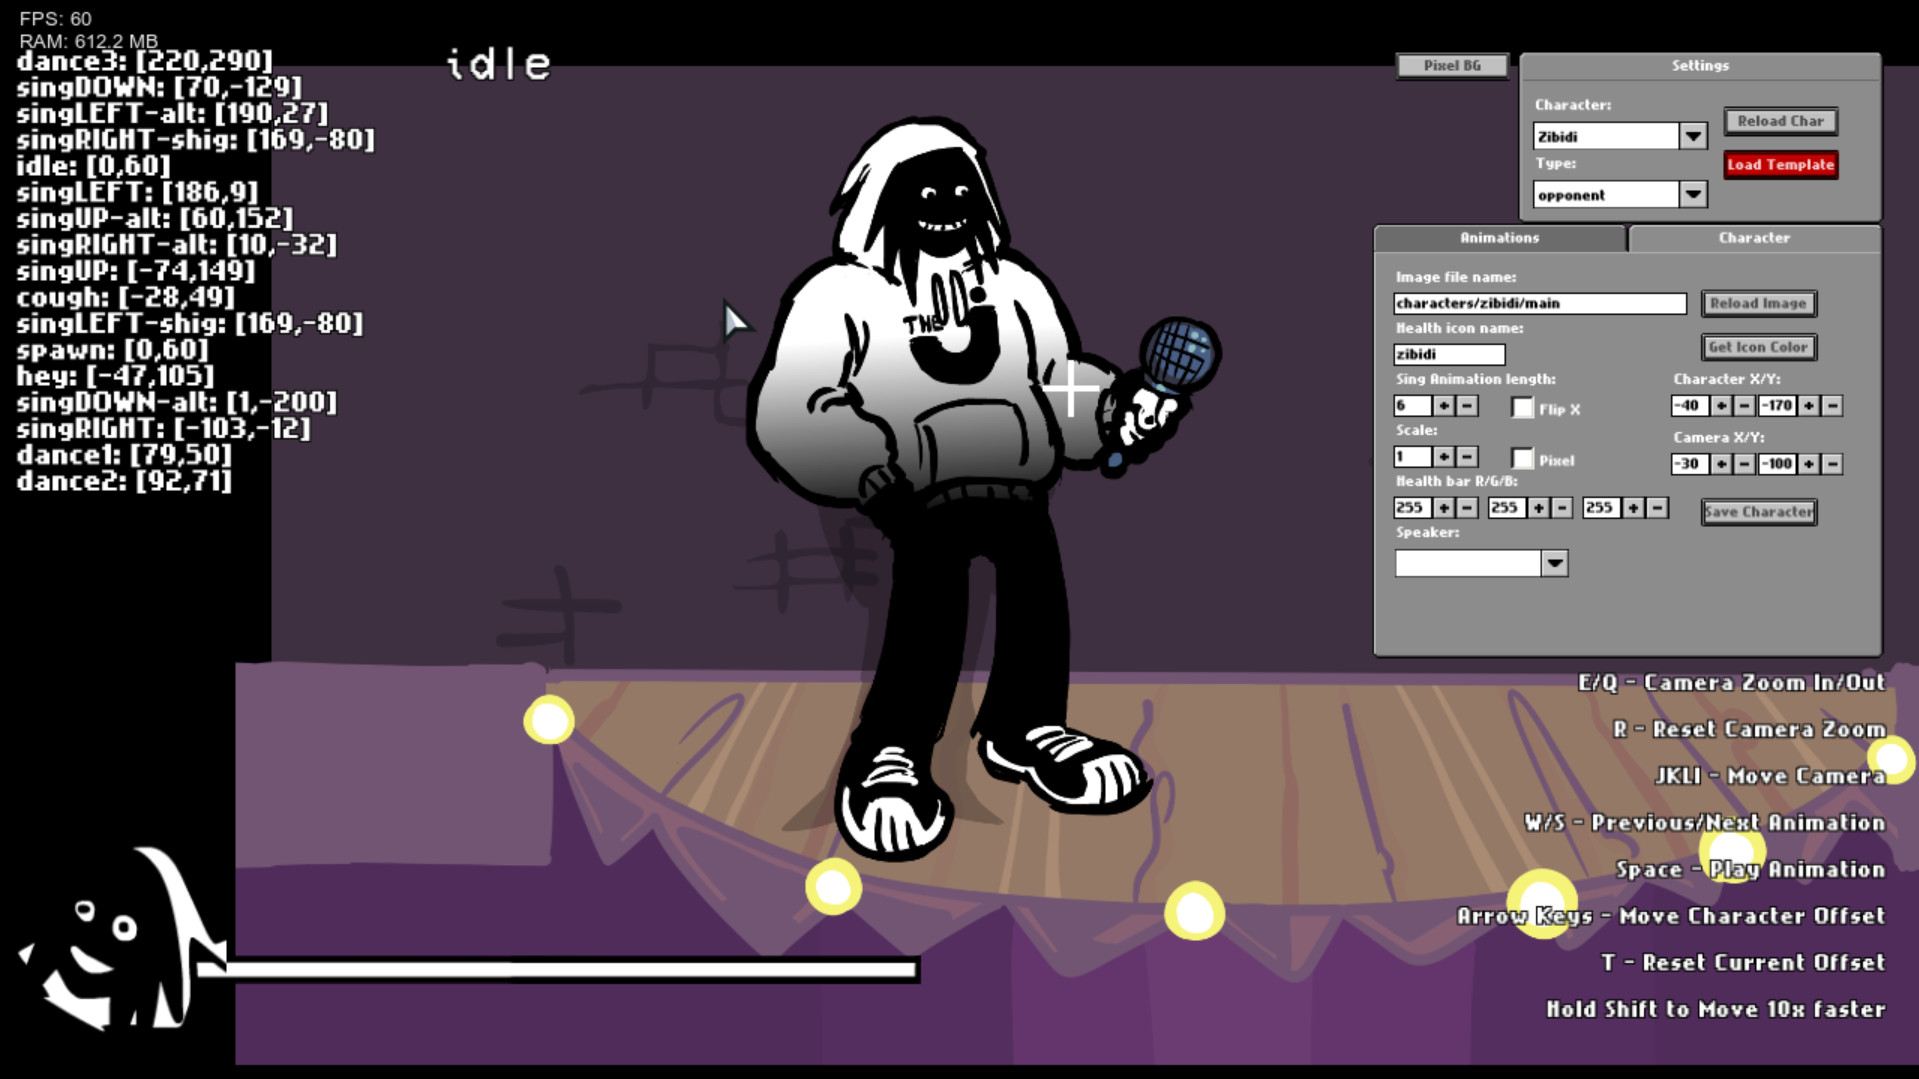This screenshot has width=1919, height=1079.
Task: Click the Image file name input field
Action: click(x=1540, y=303)
